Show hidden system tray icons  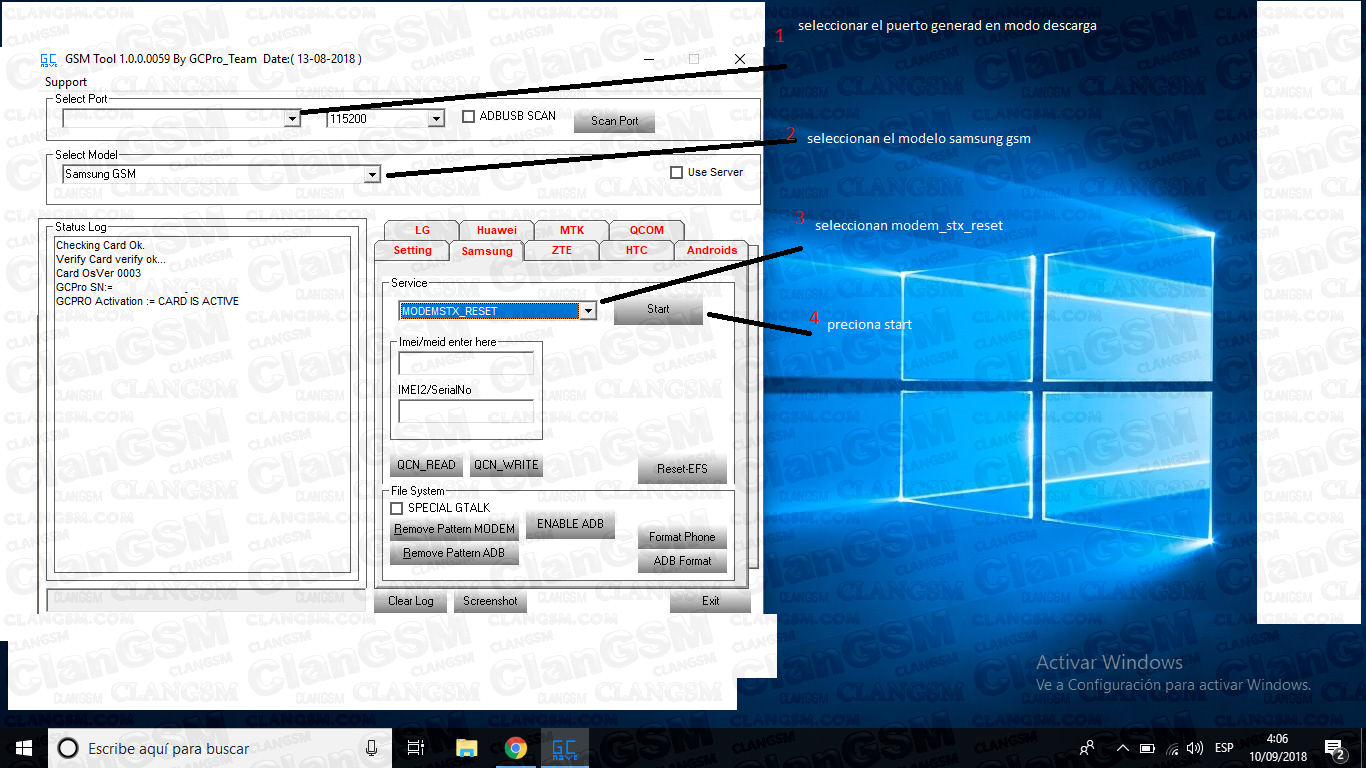click(x=1123, y=748)
